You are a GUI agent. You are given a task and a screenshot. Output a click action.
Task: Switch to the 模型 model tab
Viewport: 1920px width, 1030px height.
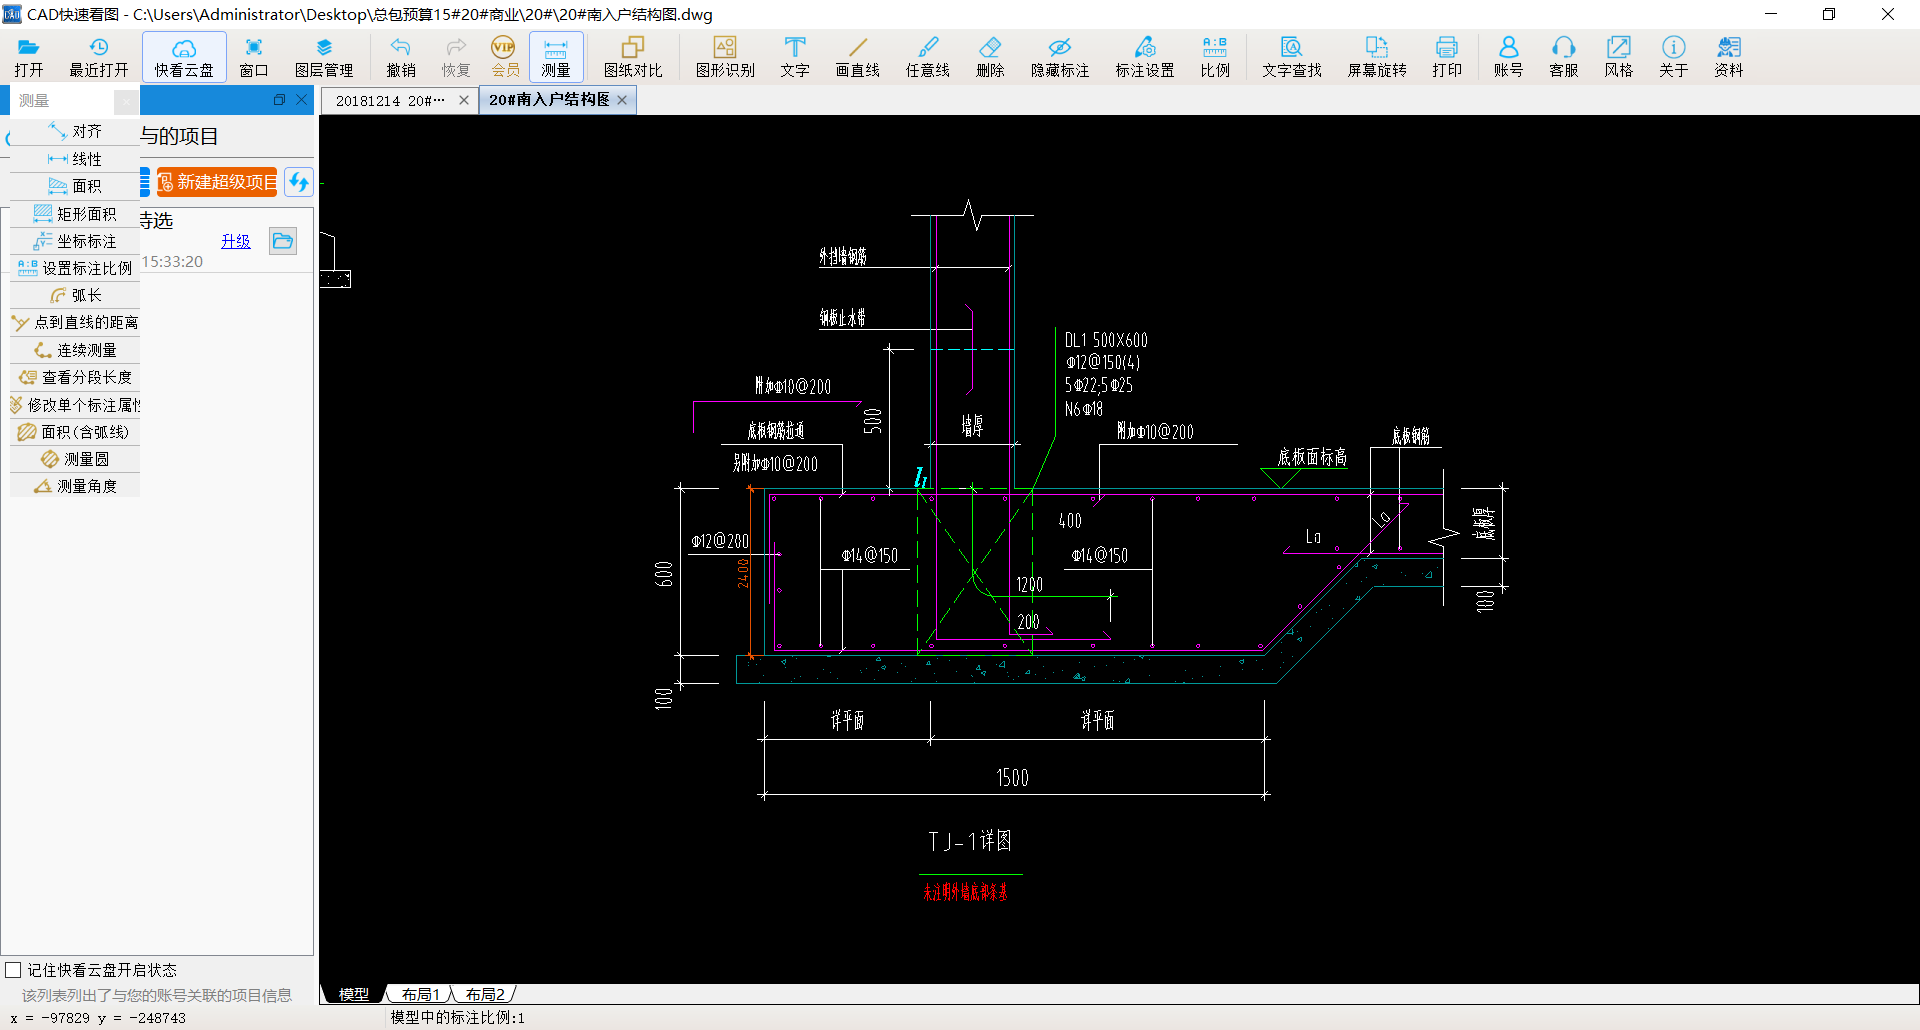coord(353,994)
